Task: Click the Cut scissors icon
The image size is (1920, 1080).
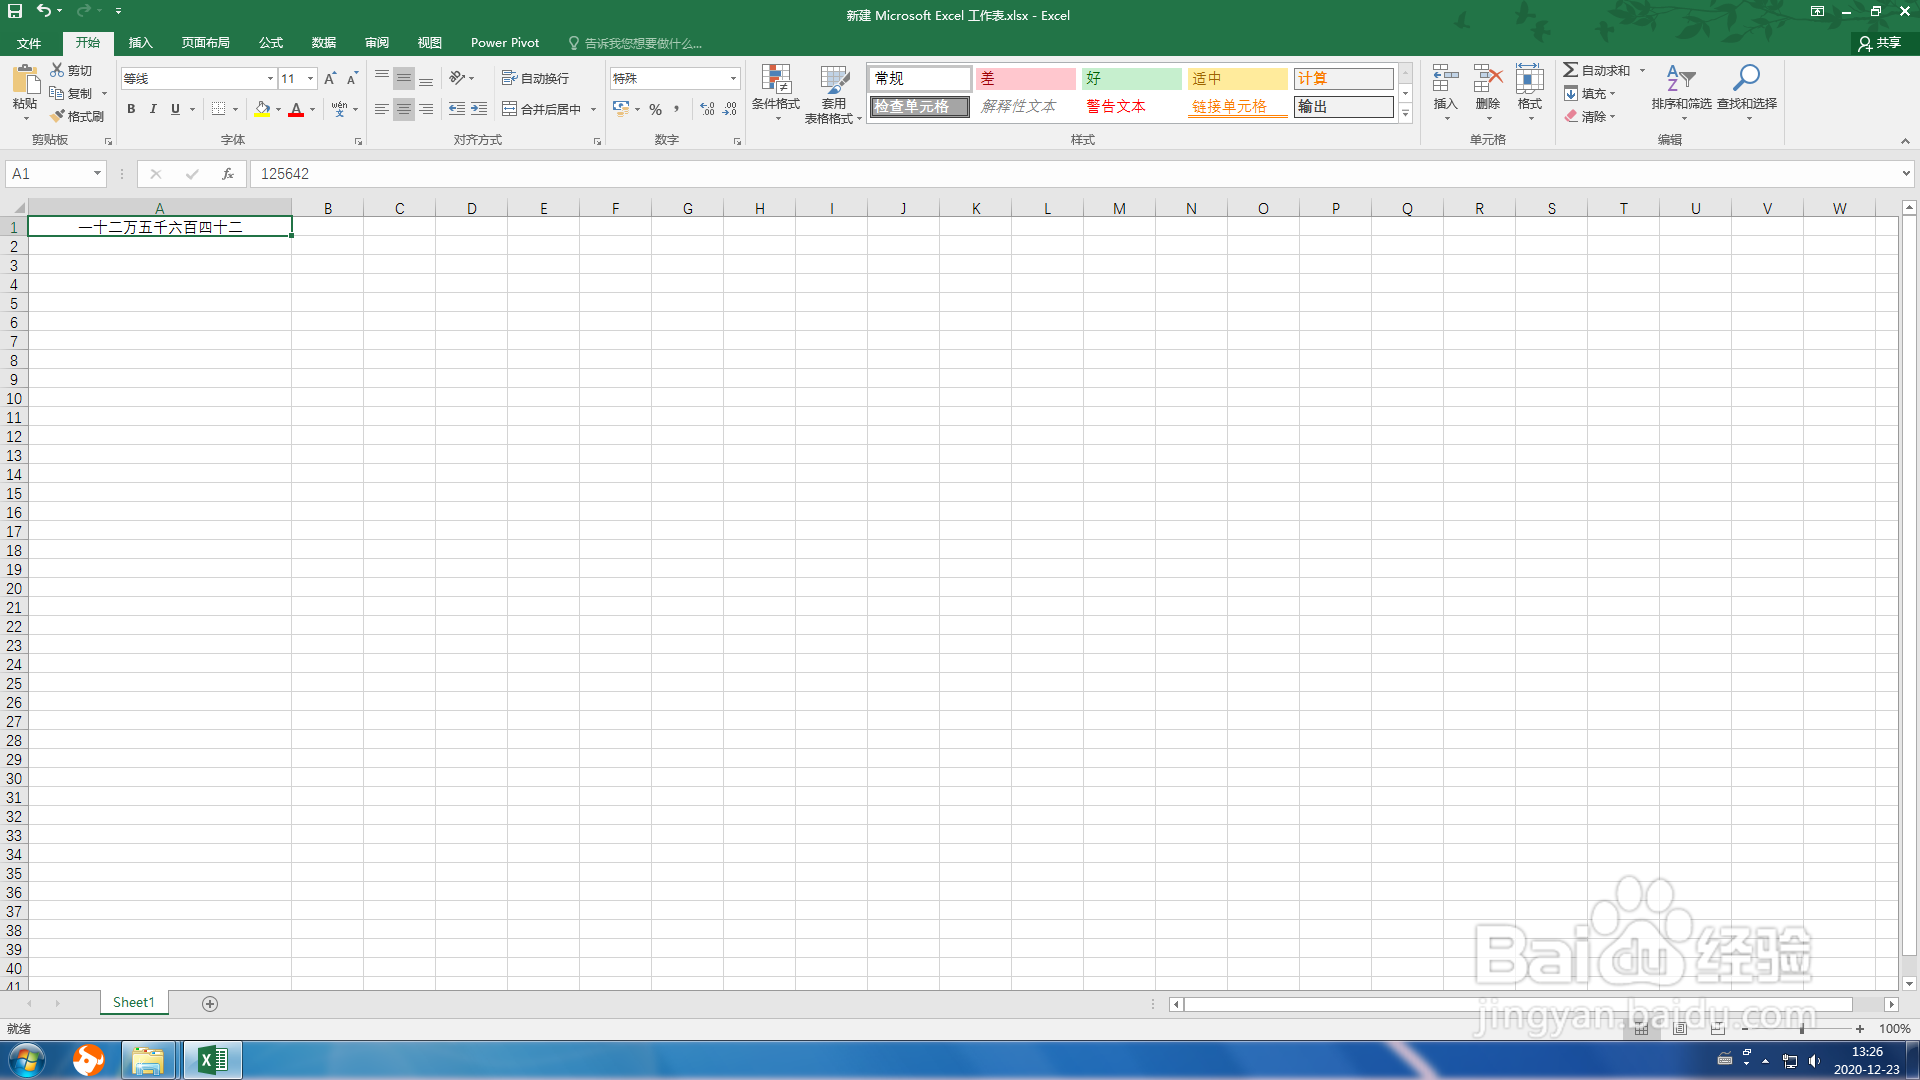Action: pyautogui.click(x=57, y=70)
